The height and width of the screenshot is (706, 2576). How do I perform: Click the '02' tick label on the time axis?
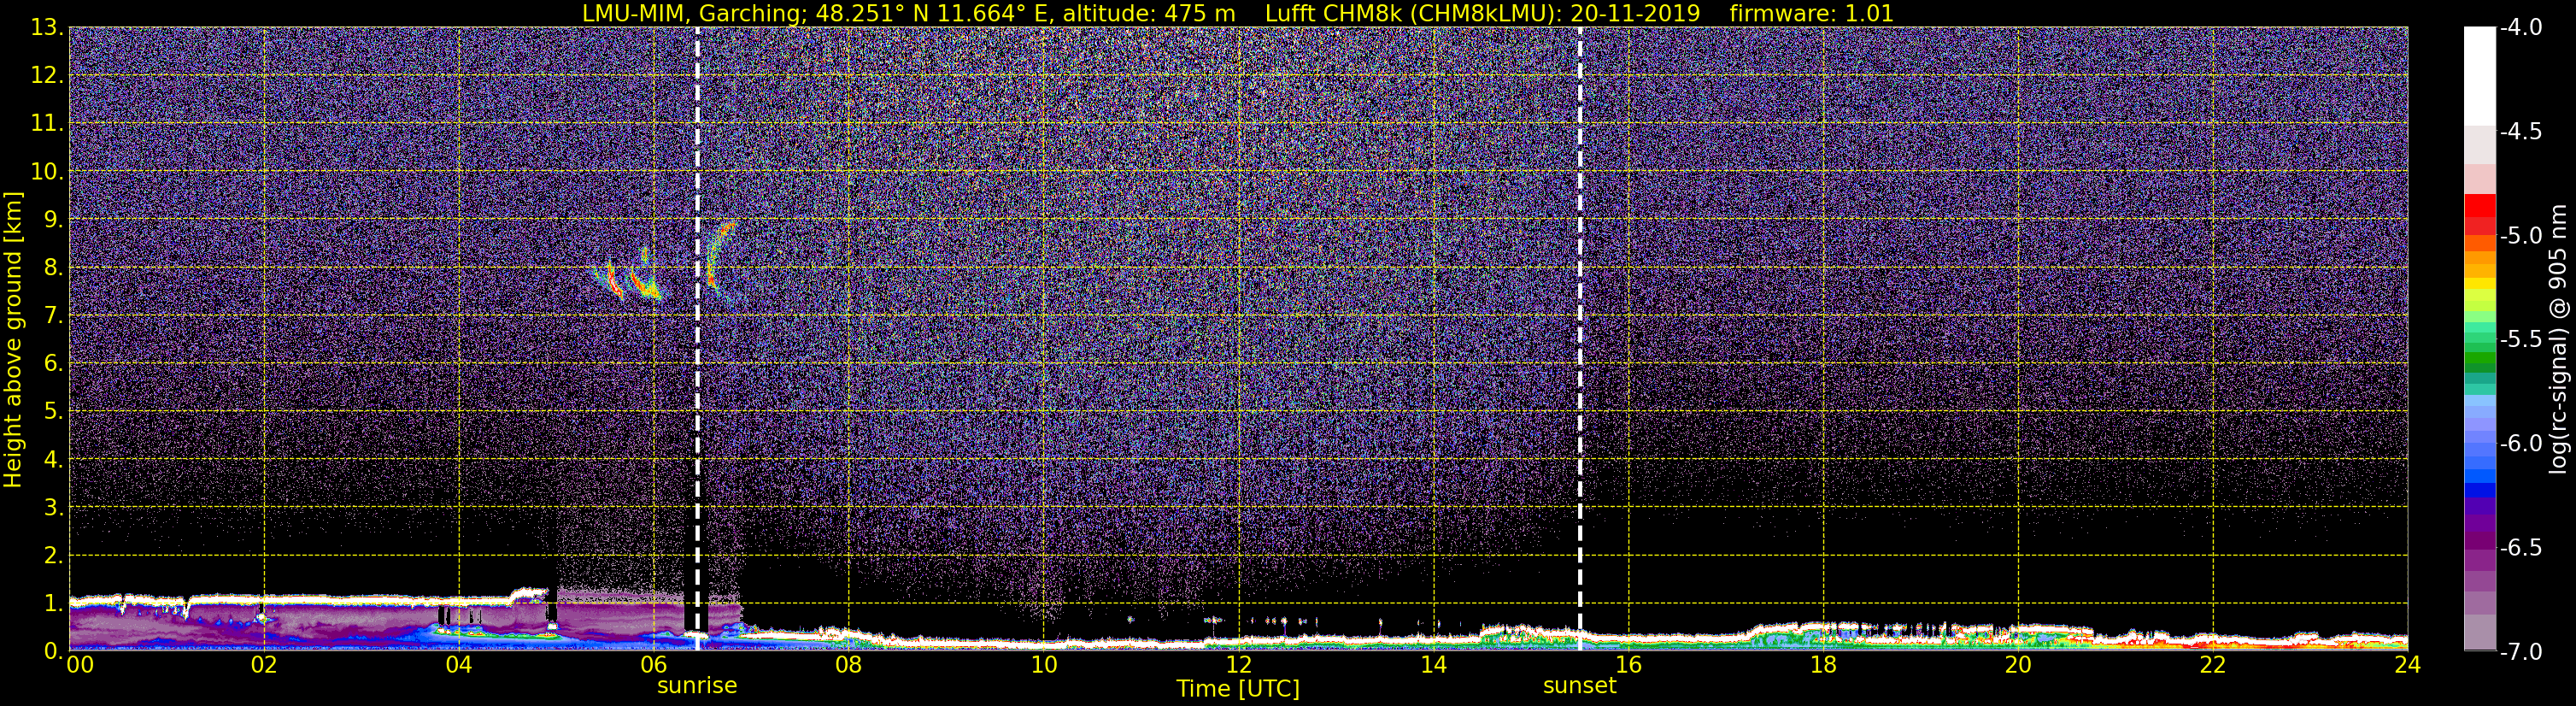pos(264,665)
